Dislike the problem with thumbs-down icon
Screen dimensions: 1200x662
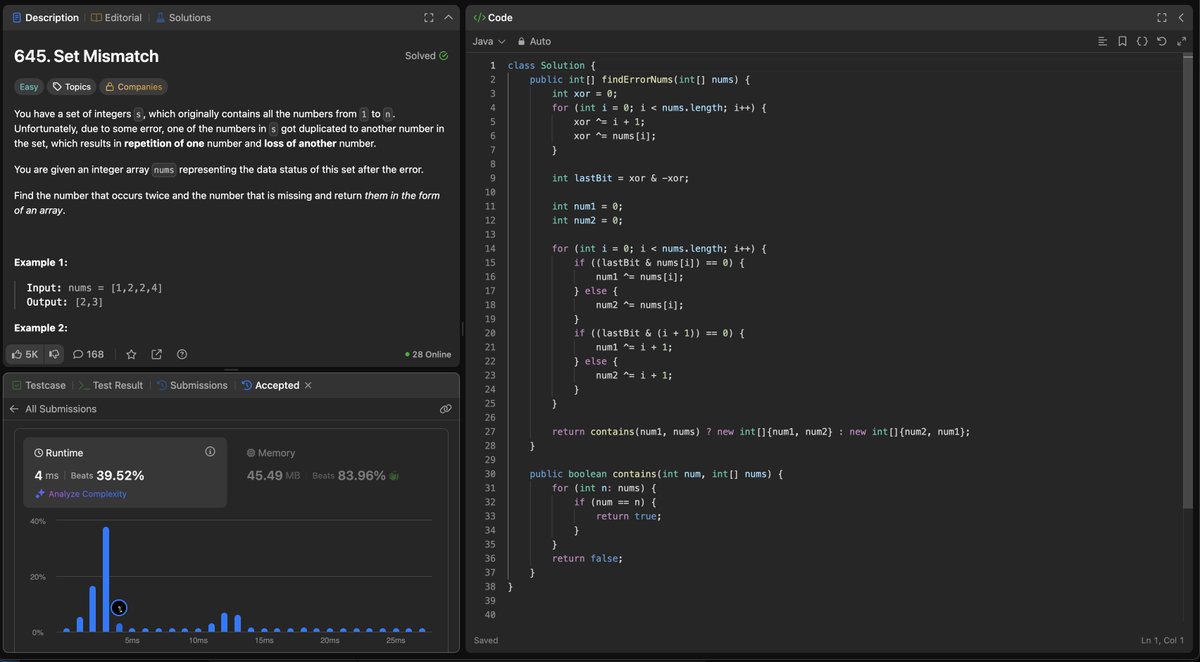[x=54, y=354]
